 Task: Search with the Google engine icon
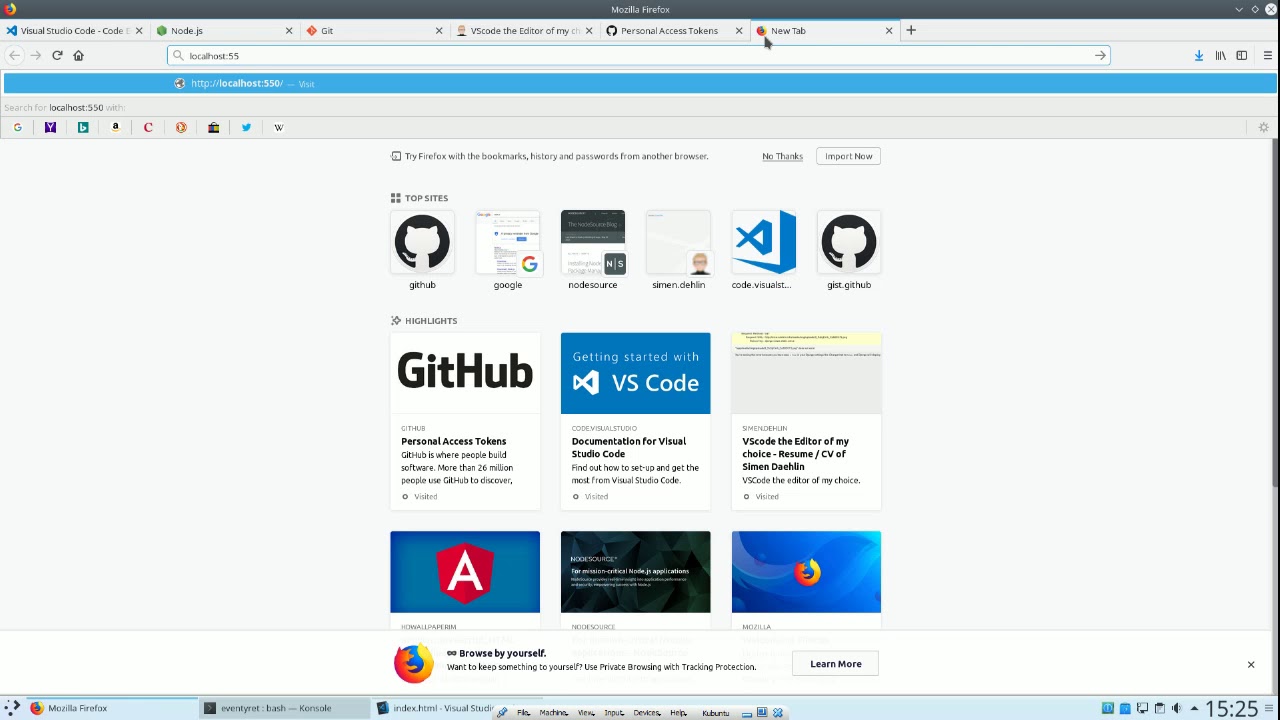[17, 127]
